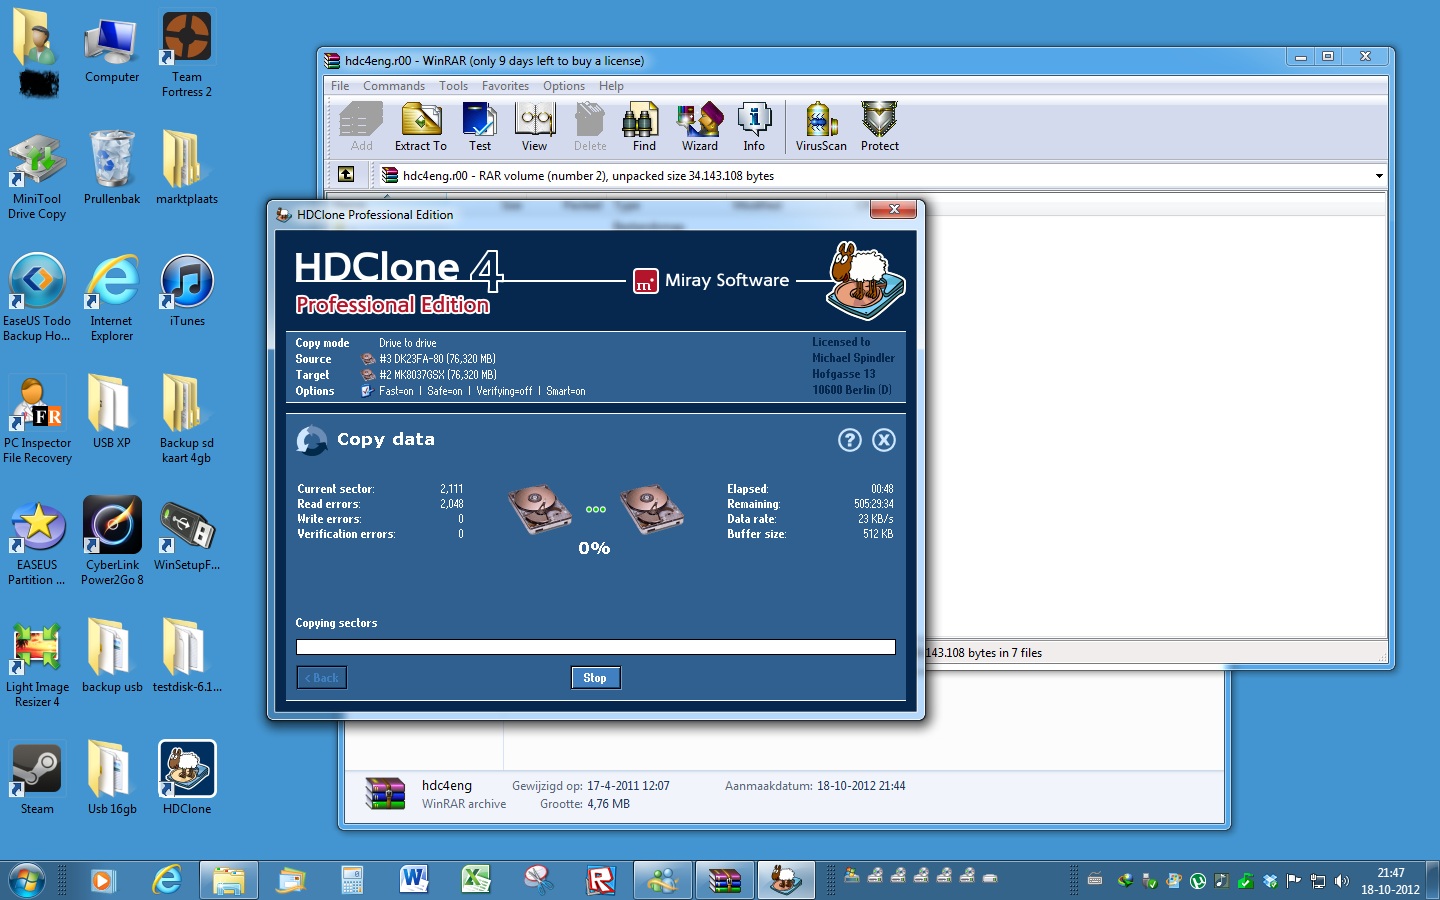The image size is (1440, 900).
Task: Go up one folder level in WinRAR
Action: coord(346,174)
